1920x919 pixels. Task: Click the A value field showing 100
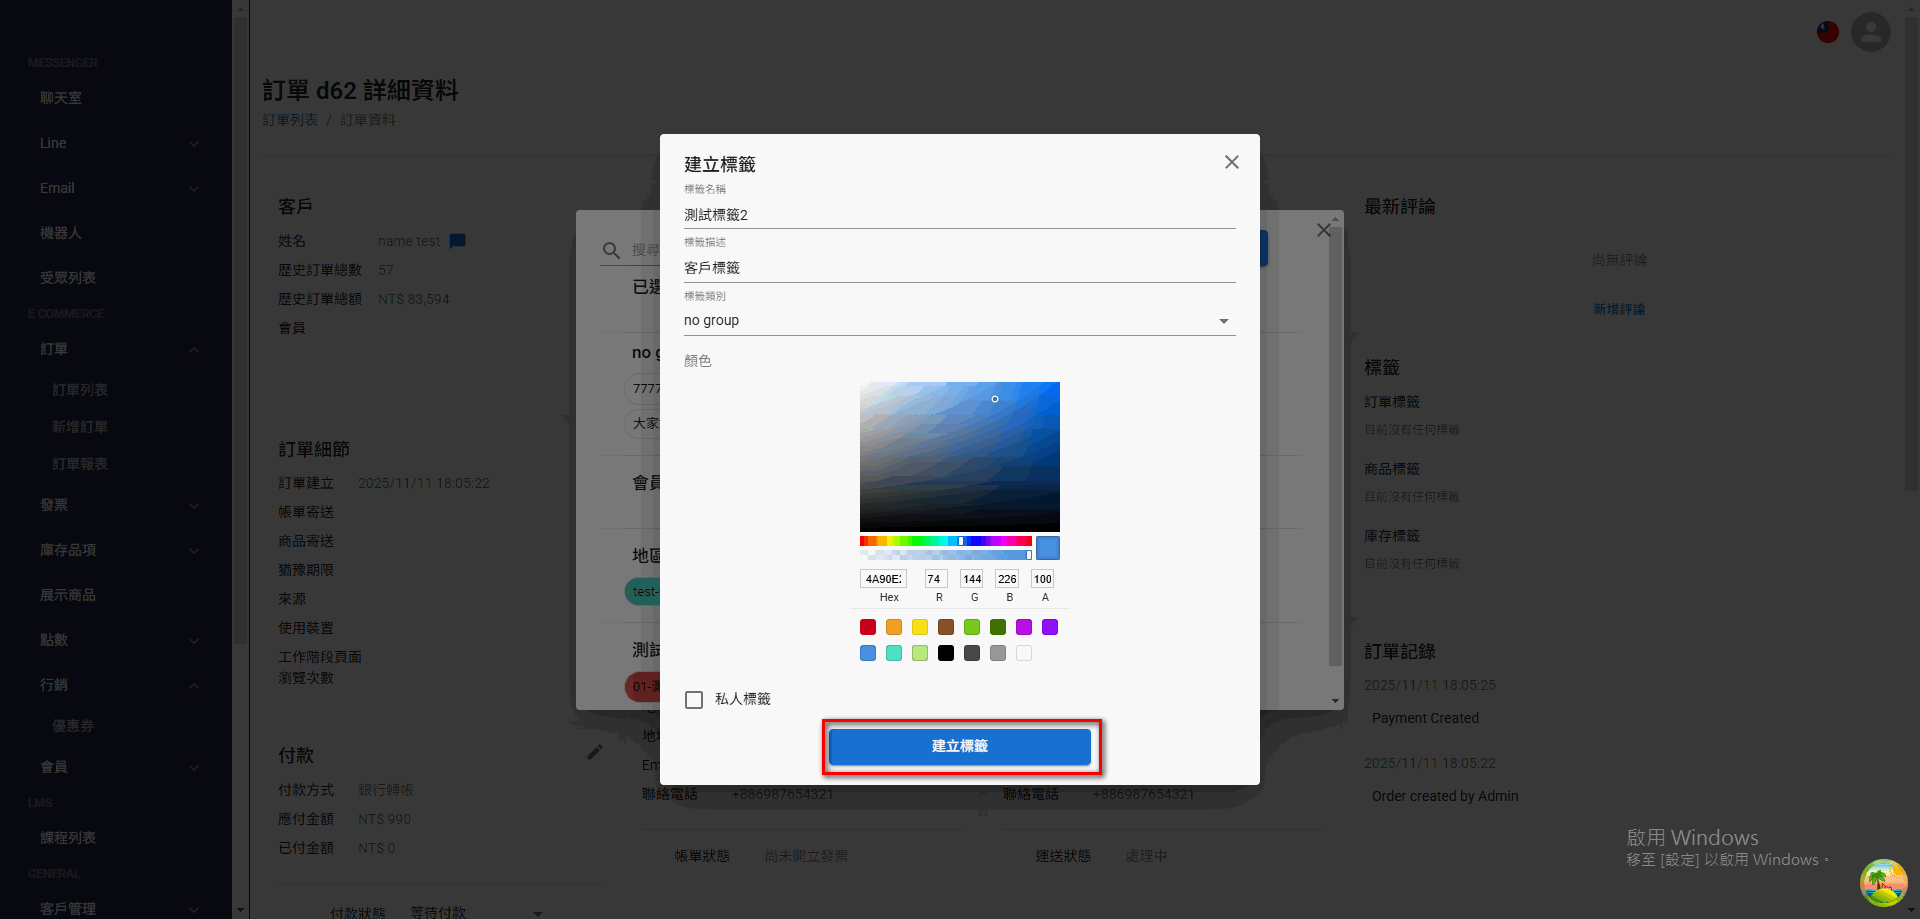1043,579
